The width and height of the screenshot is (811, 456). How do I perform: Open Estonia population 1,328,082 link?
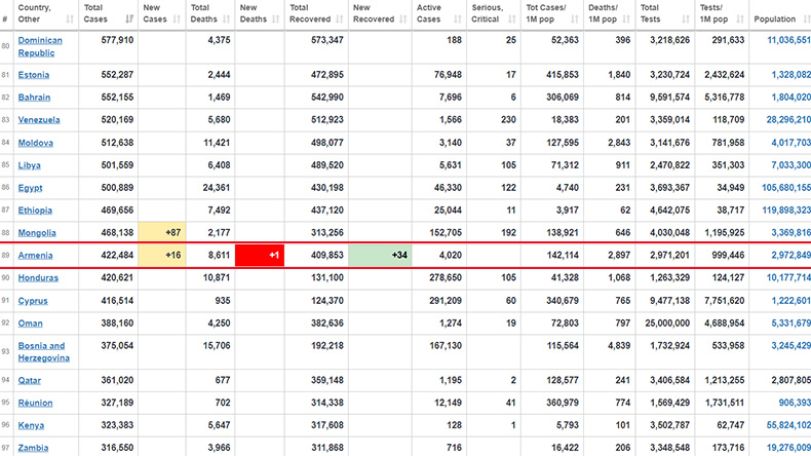coord(791,75)
